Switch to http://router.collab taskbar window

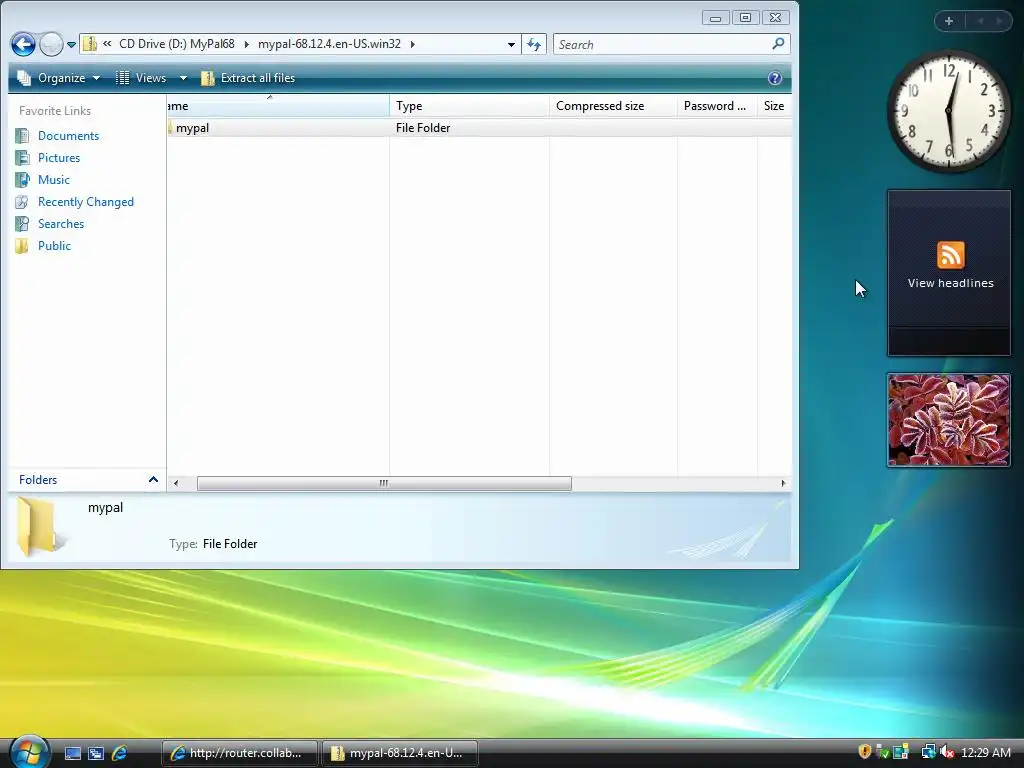(x=240, y=753)
